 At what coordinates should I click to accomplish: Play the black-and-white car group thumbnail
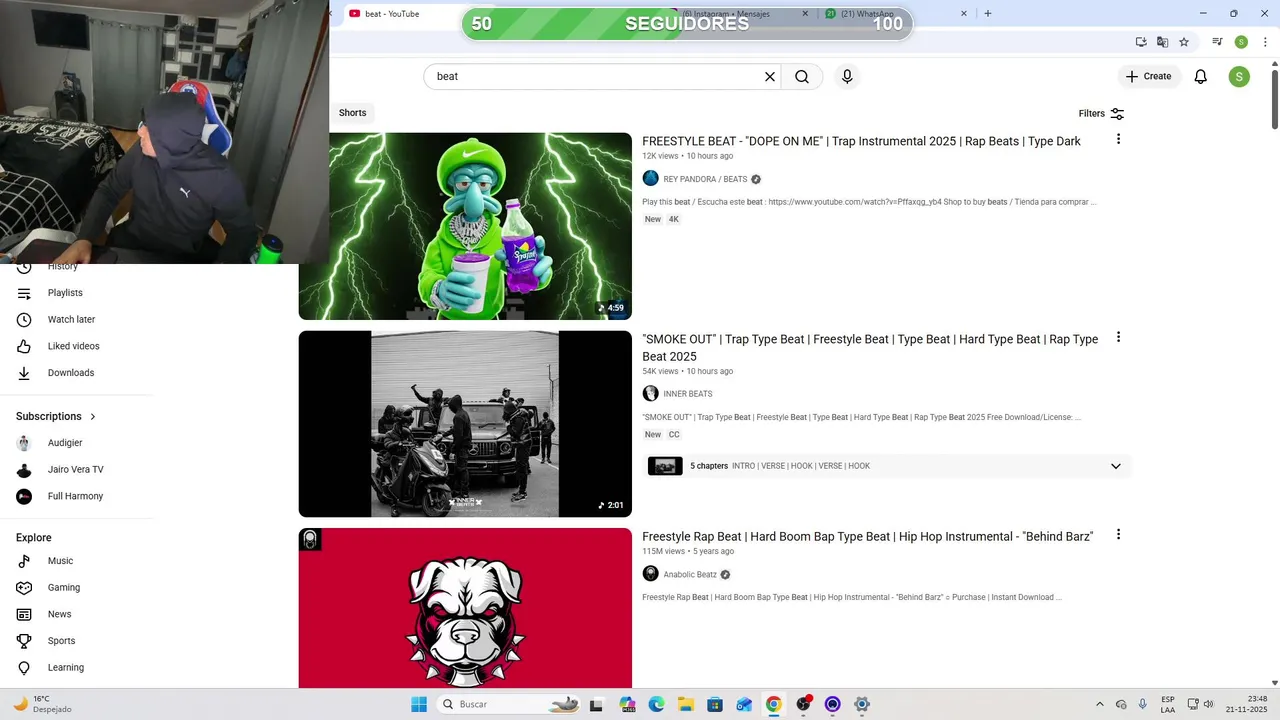pos(465,424)
